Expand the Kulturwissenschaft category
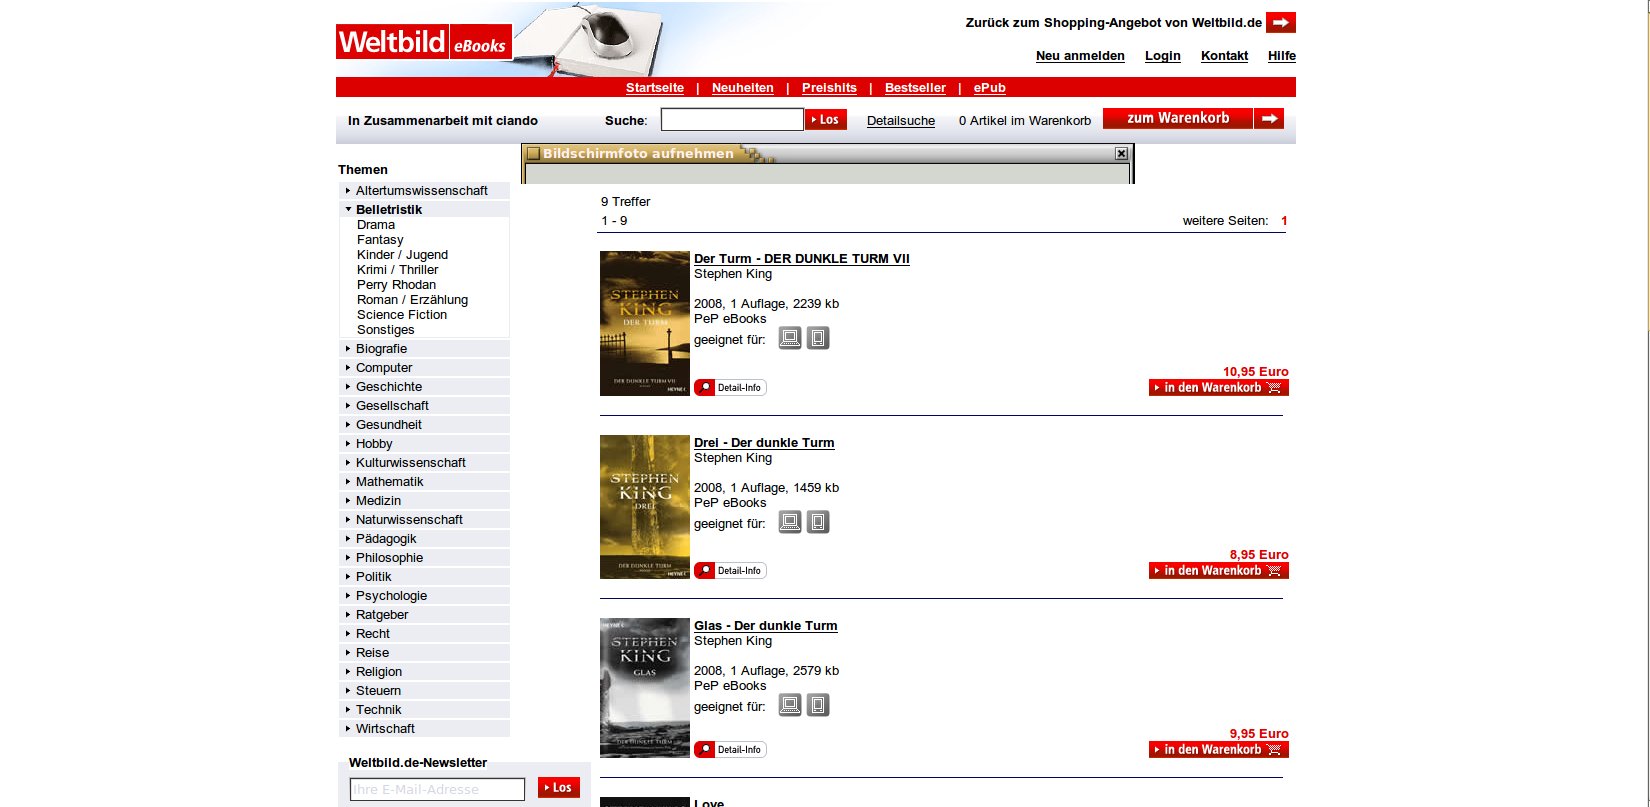The image size is (1650, 807). 348,462
